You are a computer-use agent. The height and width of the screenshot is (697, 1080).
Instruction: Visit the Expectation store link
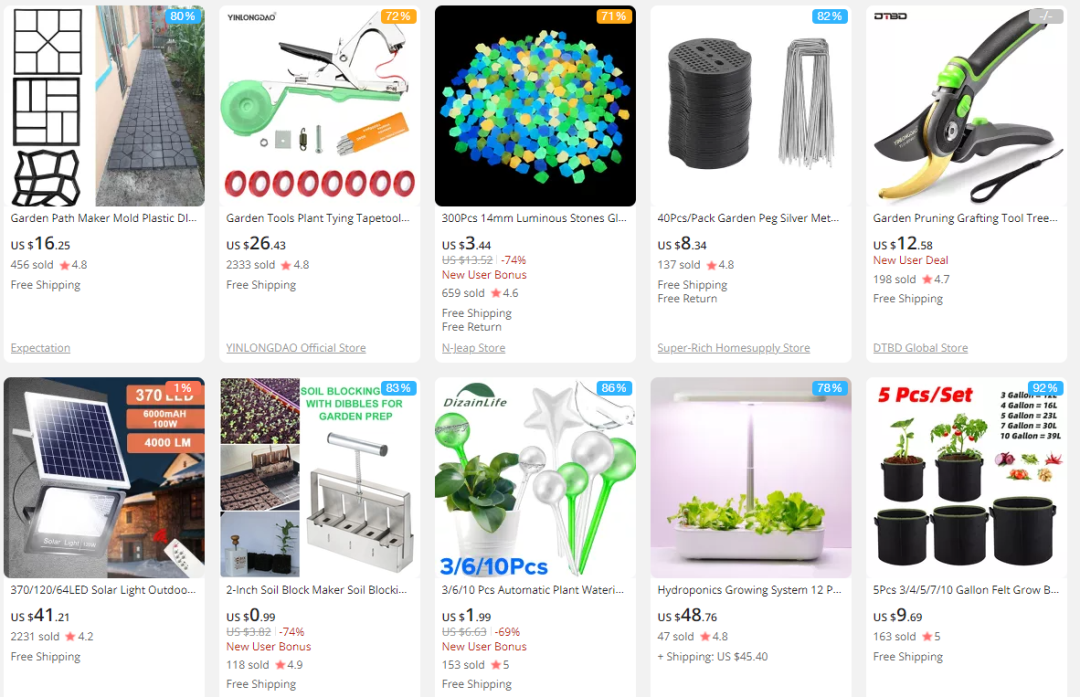tap(41, 348)
